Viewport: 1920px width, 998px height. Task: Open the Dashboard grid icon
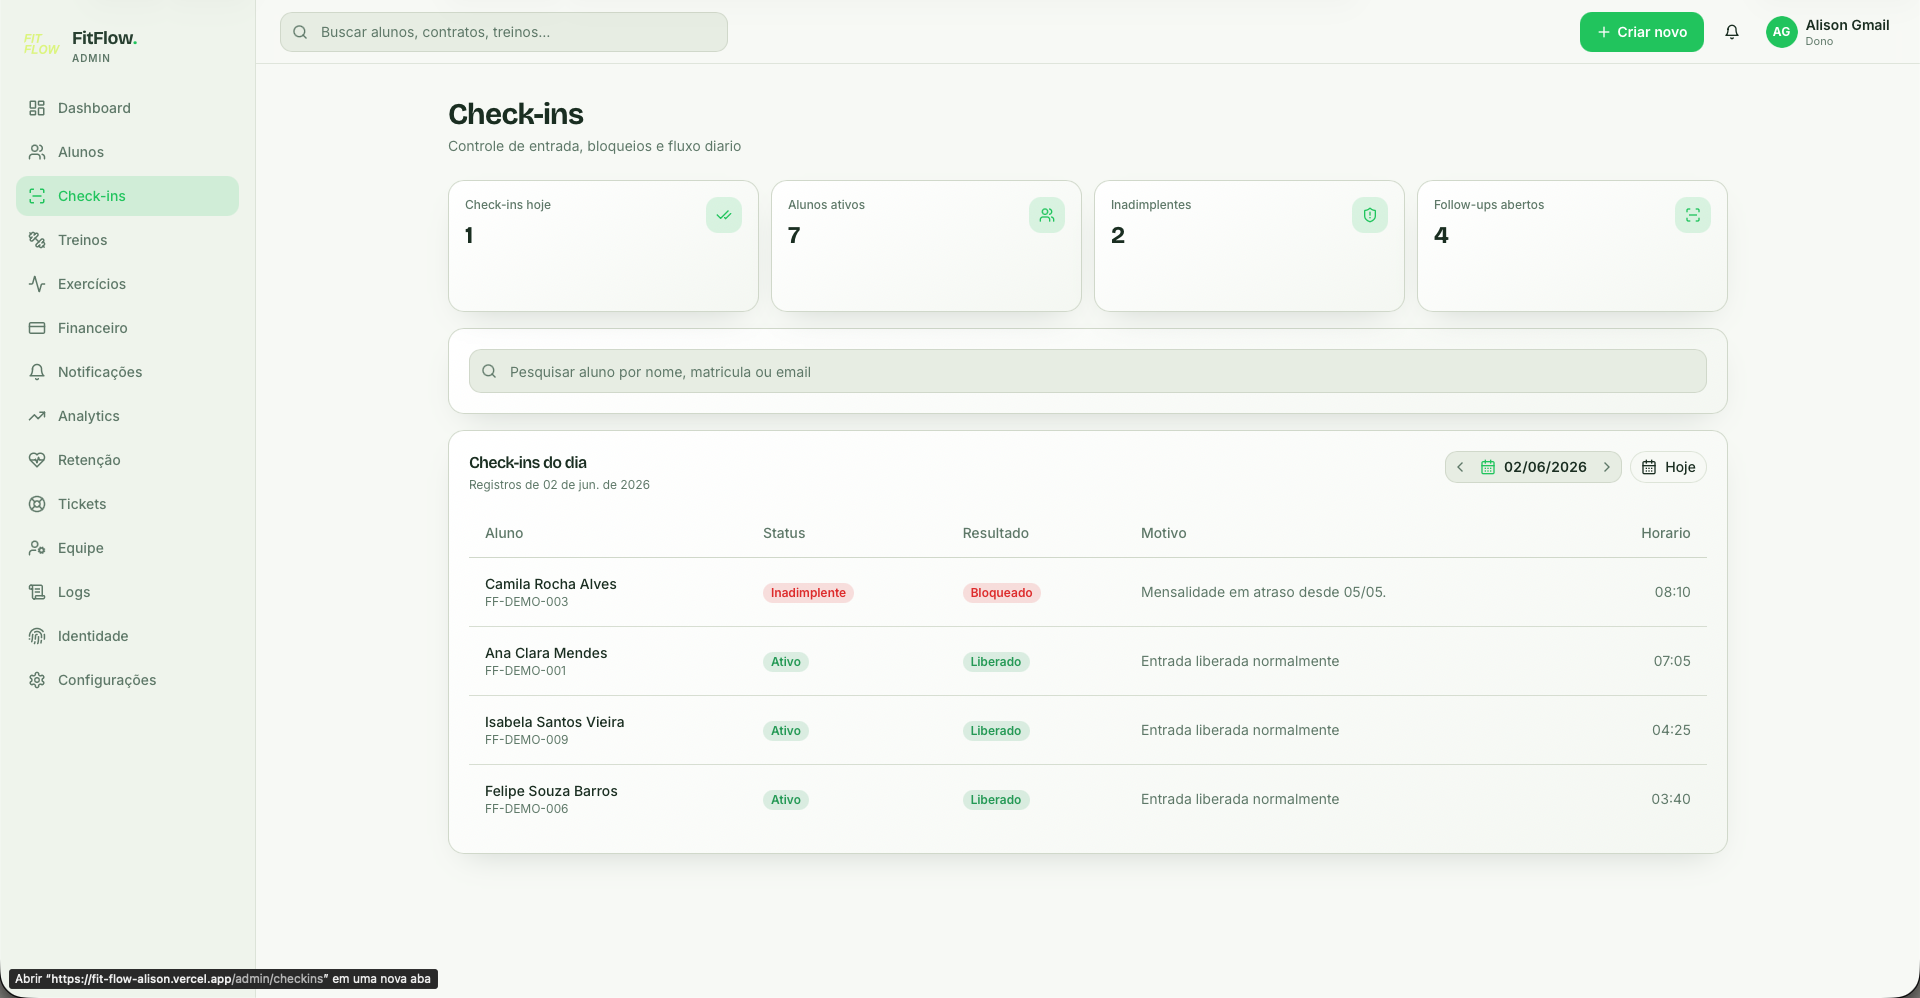click(37, 108)
